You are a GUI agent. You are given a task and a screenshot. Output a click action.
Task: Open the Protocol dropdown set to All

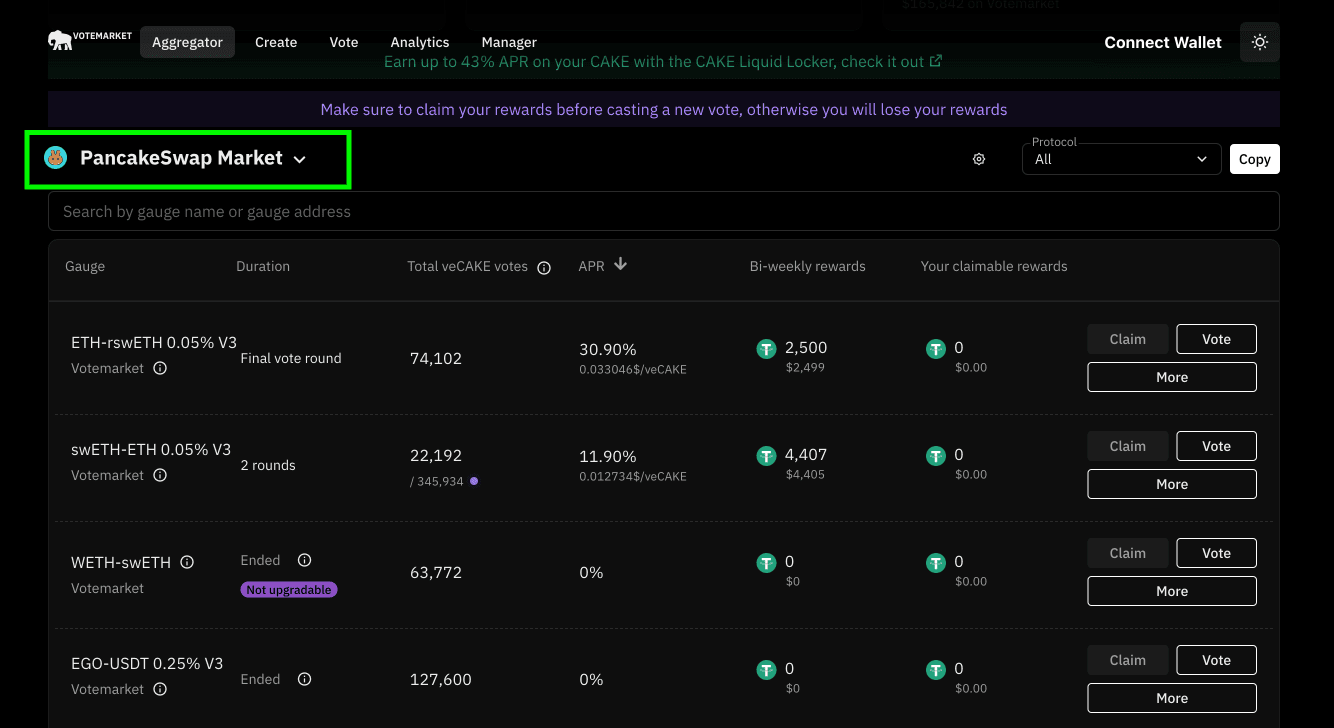[x=1121, y=159]
